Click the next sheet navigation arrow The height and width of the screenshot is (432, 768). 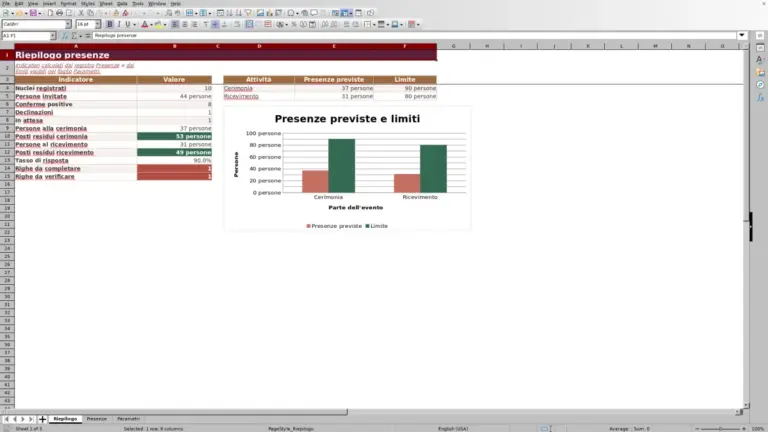tap(23, 419)
